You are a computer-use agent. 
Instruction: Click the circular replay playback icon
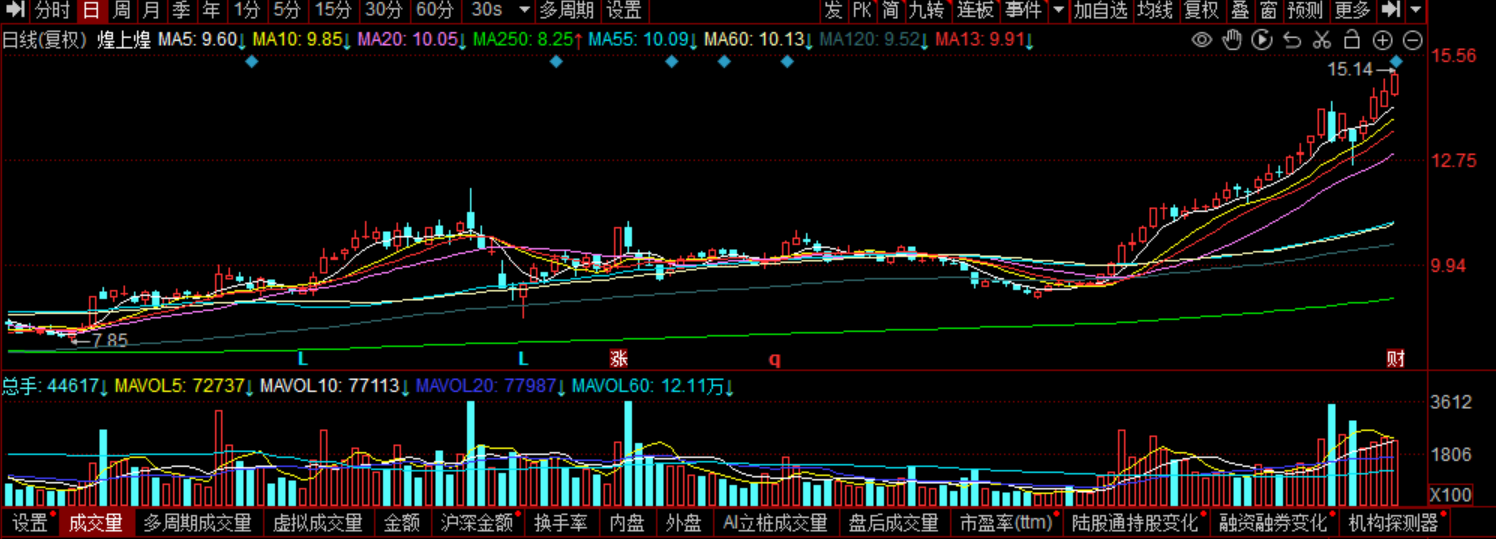[1262, 40]
